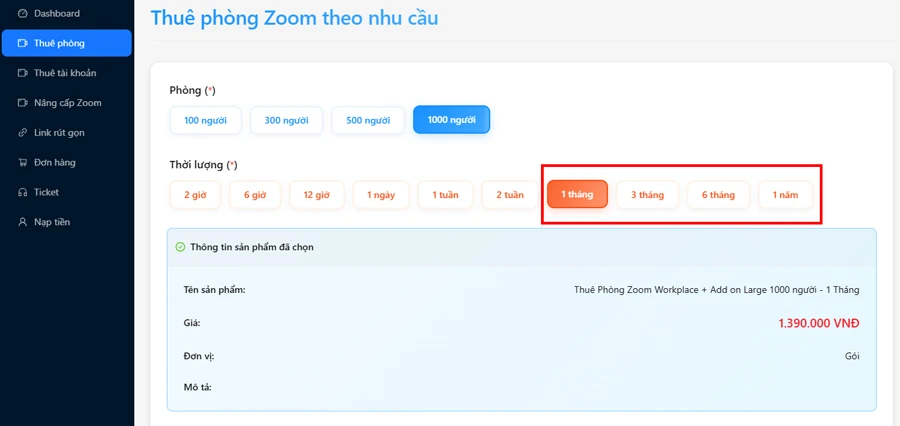900x426 pixels.
Task: Click the page title Thuê phòng Zoom theo nhu cầu
Action: (294, 18)
